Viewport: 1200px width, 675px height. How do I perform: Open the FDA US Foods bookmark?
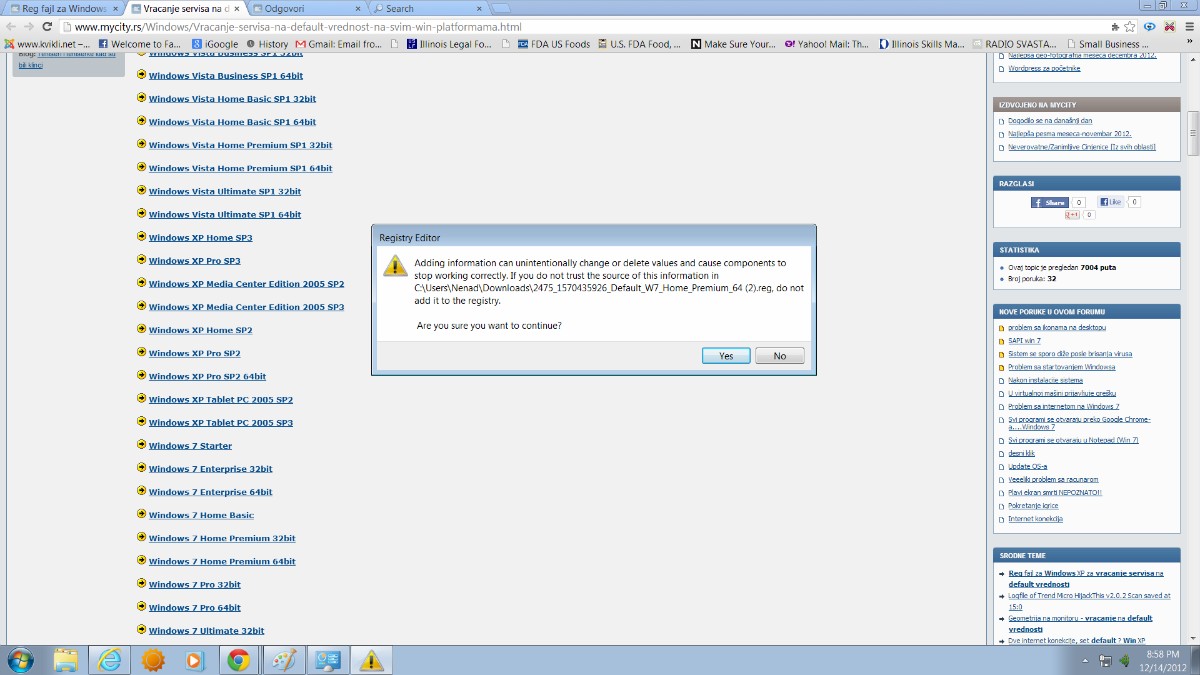(x=553, y=44)
